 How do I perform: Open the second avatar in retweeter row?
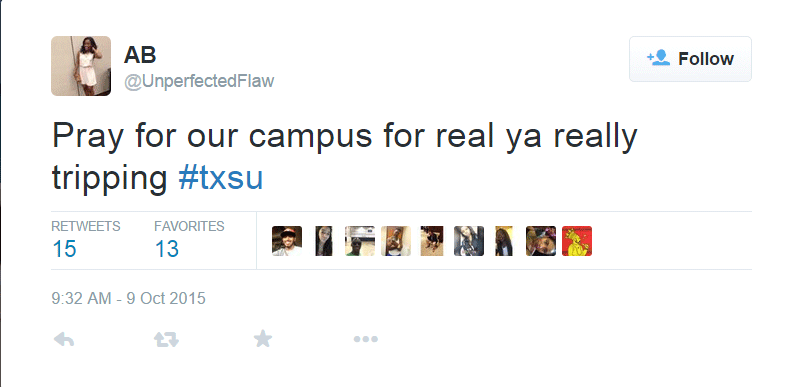(324, 241)
